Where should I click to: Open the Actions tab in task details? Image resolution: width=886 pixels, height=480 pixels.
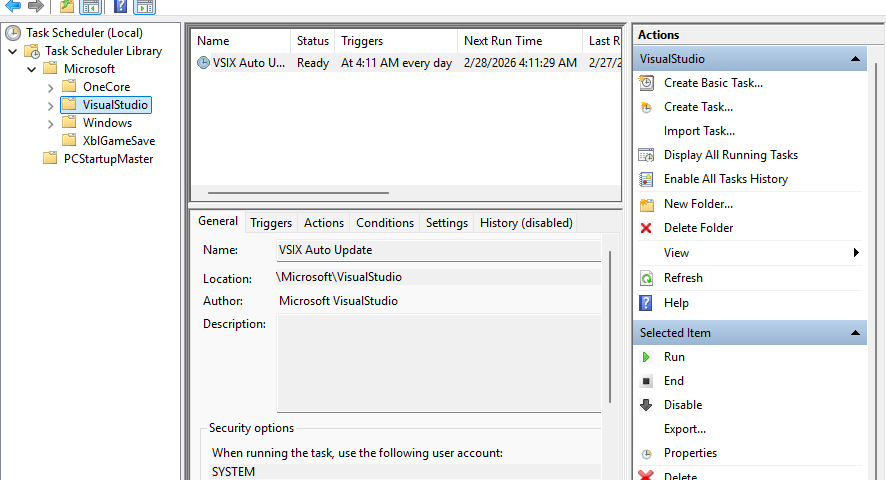[x=324, y=223]
